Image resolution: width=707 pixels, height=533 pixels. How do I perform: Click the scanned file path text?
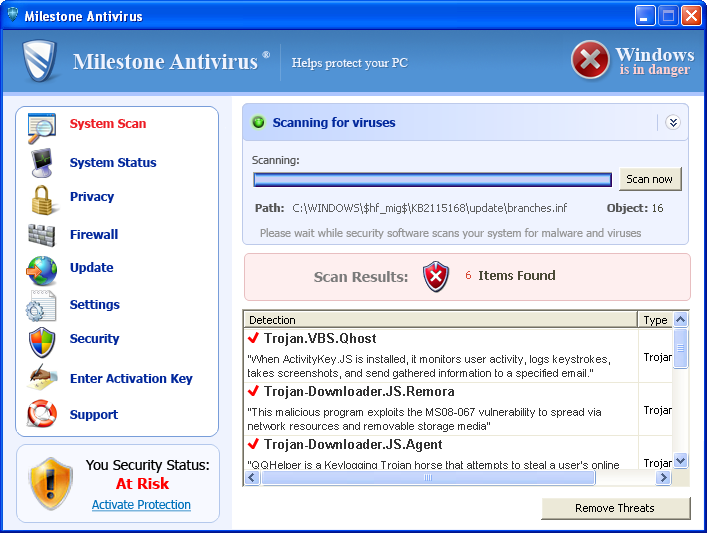pyautogui.click(x=429, y=208)
